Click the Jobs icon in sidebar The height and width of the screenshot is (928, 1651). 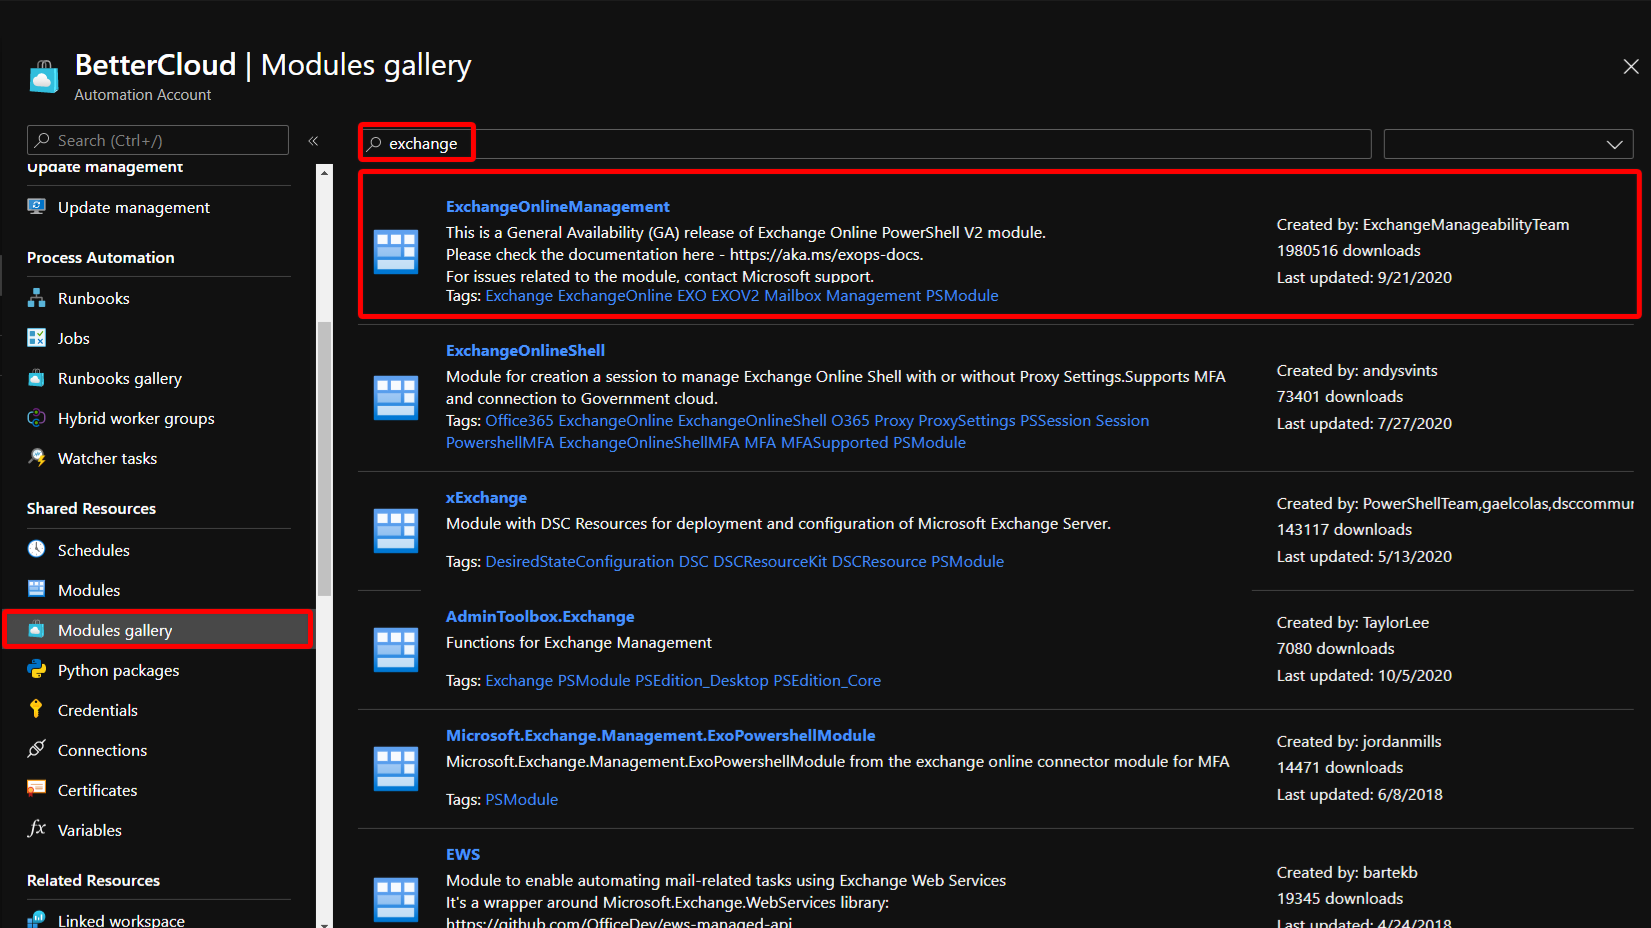pos(37,338)
